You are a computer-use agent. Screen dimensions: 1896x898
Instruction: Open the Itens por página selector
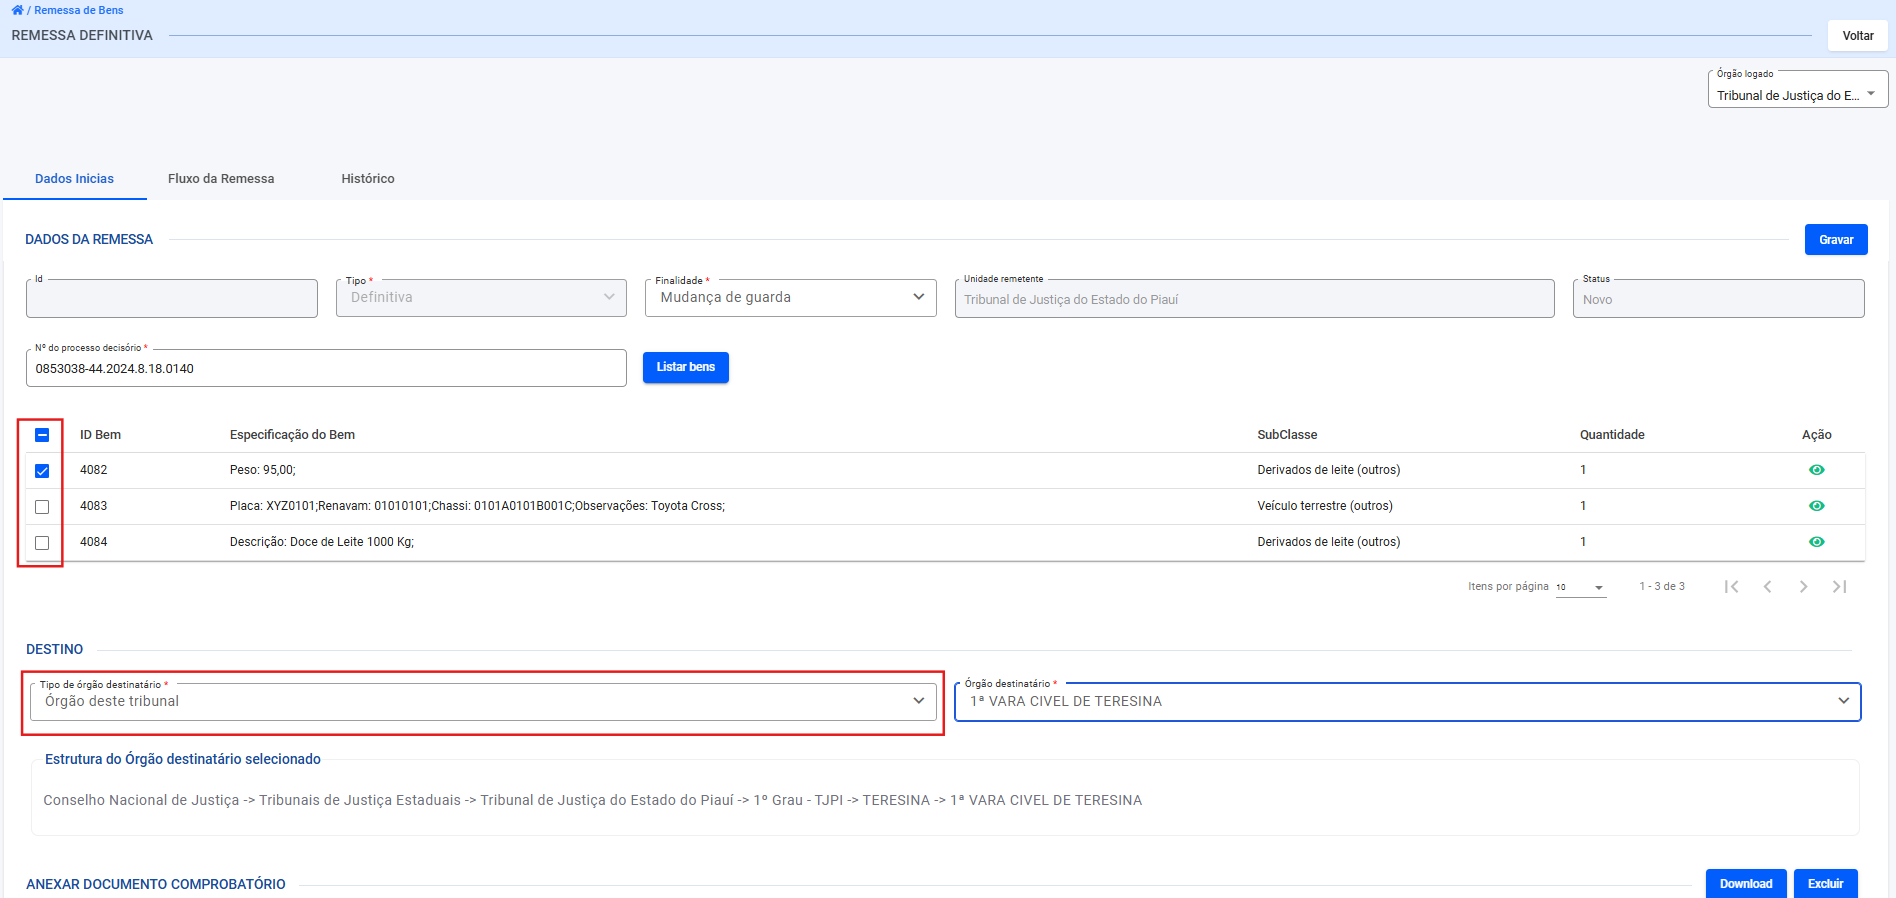(x=1580, y=588)
